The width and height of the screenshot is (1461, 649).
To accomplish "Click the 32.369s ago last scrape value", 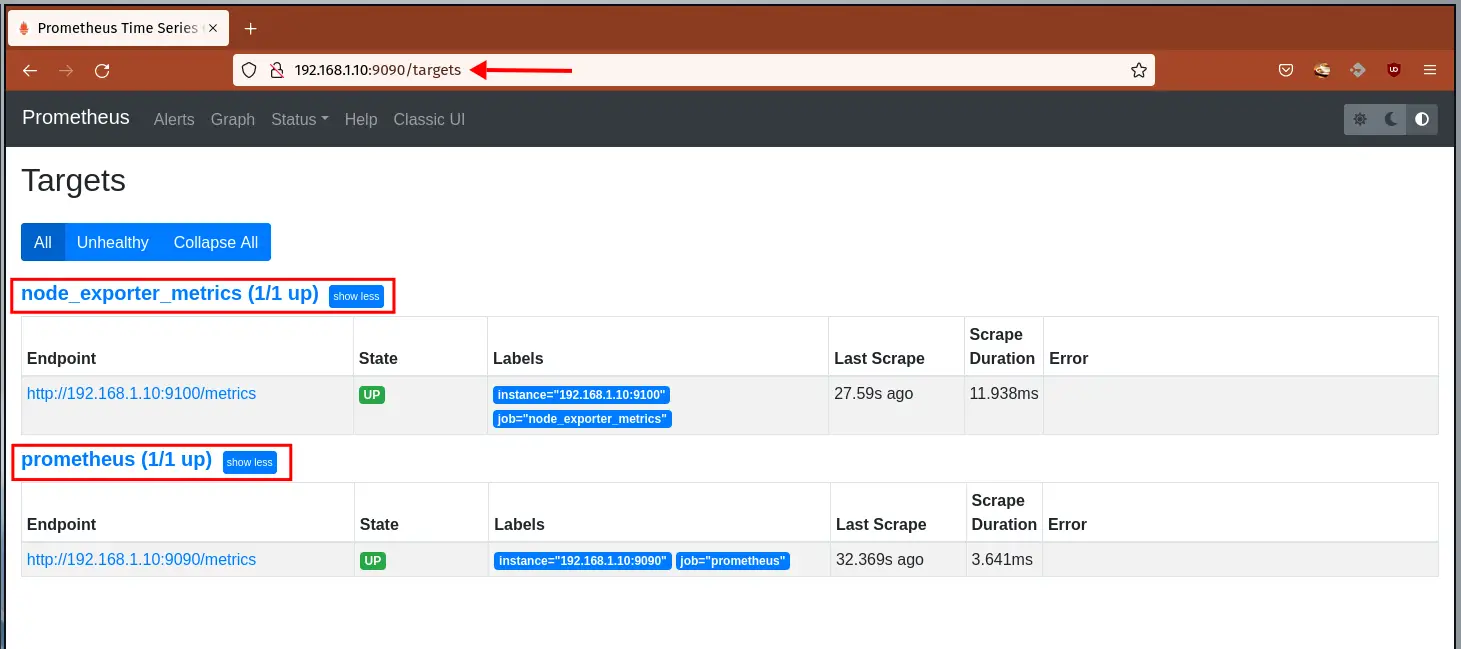I will (880, 560).
